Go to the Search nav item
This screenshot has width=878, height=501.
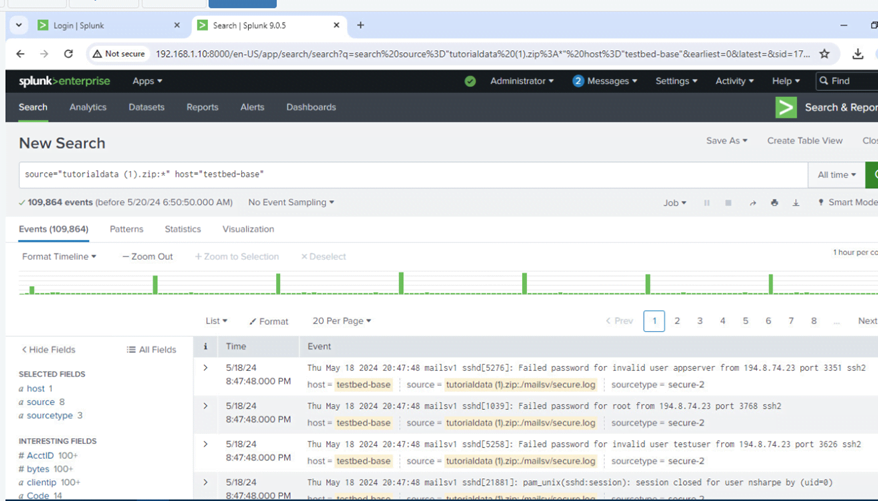(x=33, y=107)
